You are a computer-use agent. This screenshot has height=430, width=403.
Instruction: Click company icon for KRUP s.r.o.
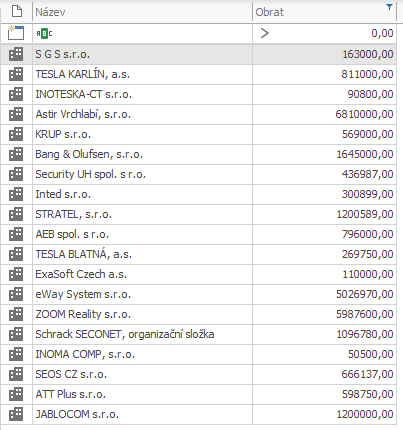coord(16,134)
